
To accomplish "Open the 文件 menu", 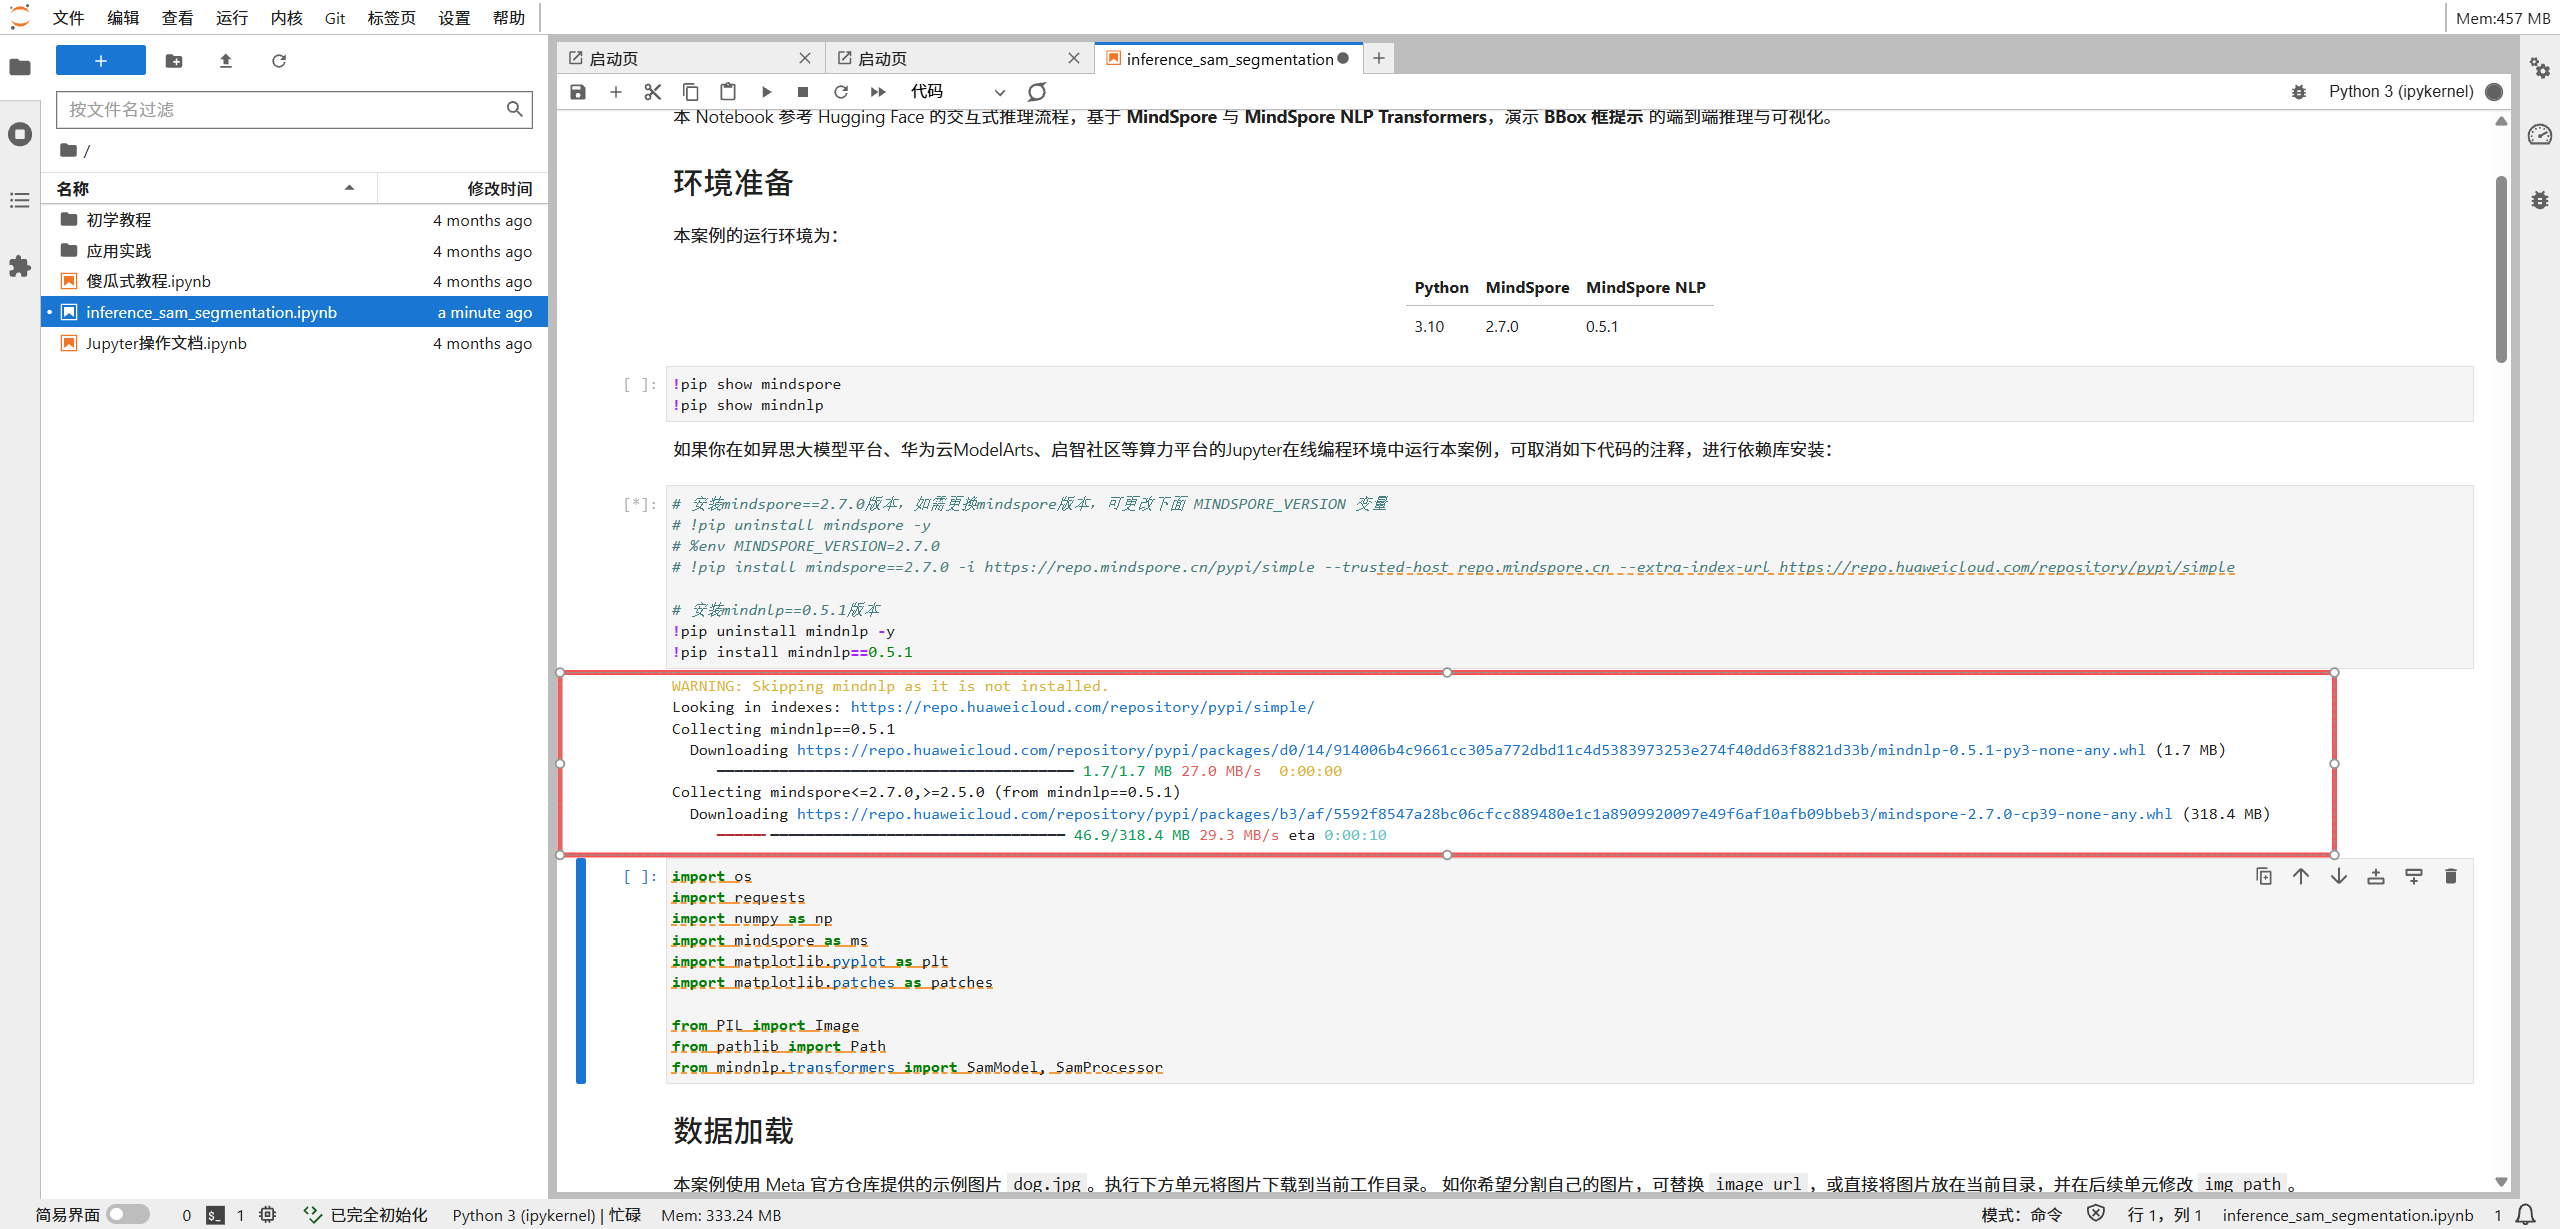I will click(x=69, y=18).
